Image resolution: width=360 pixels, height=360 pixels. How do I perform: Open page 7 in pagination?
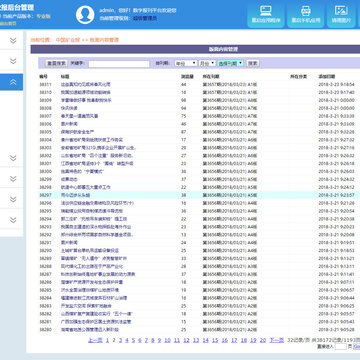coord(146,340)
